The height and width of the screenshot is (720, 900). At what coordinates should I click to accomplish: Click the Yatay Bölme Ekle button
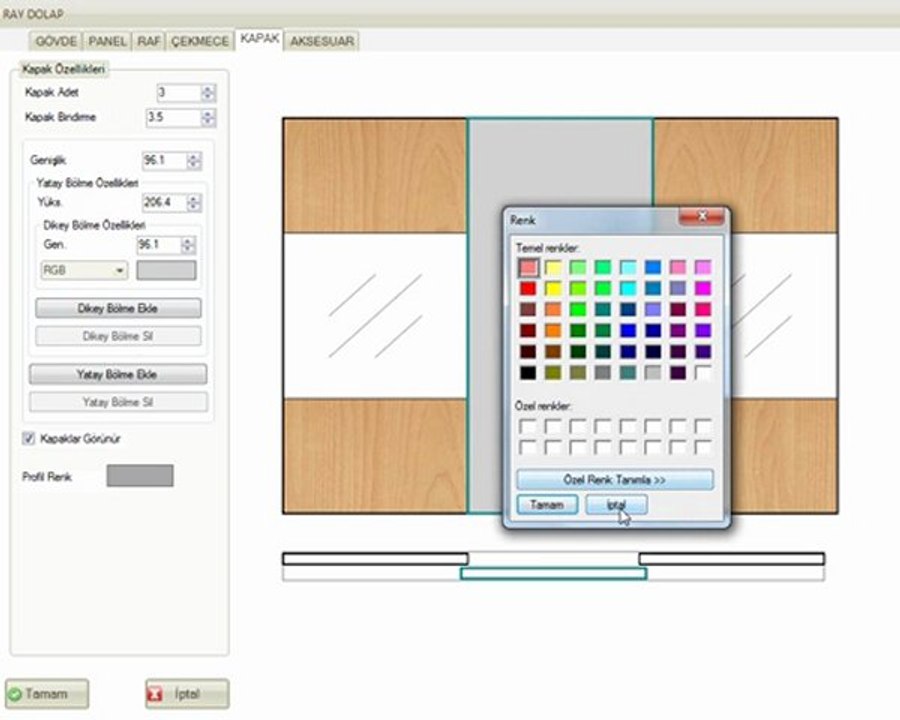(118, 374)
